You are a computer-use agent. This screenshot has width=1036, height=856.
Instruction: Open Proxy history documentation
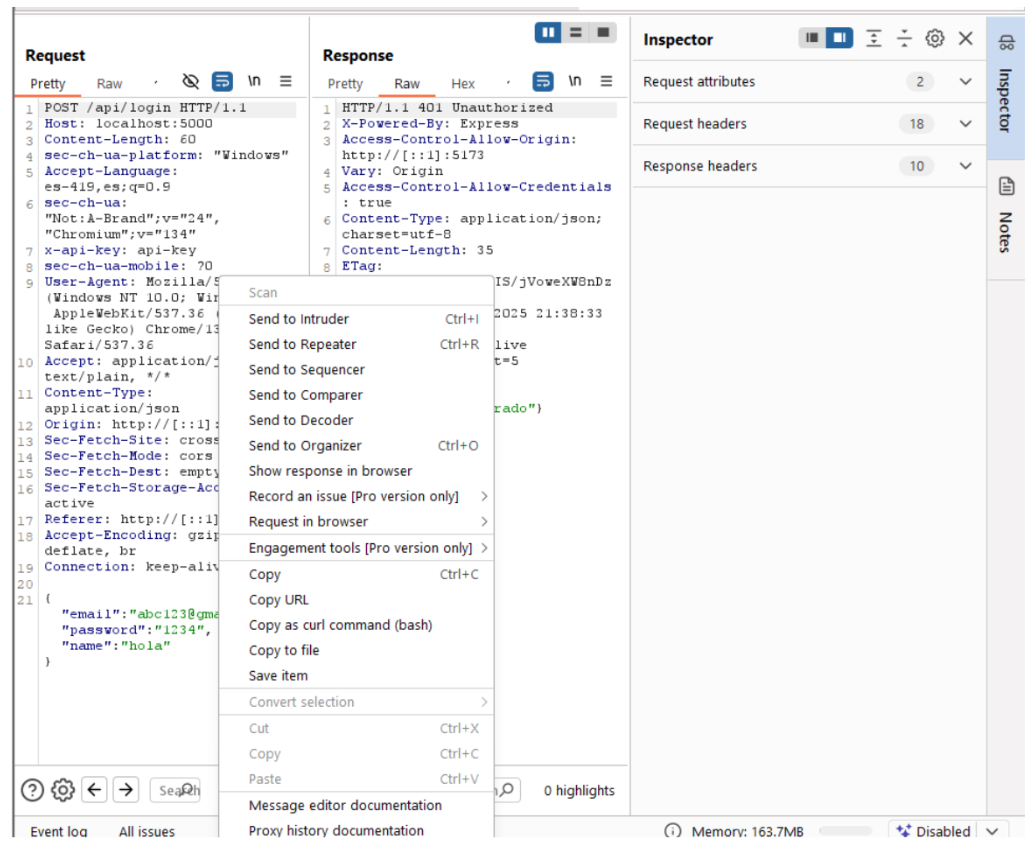(357, 830)
